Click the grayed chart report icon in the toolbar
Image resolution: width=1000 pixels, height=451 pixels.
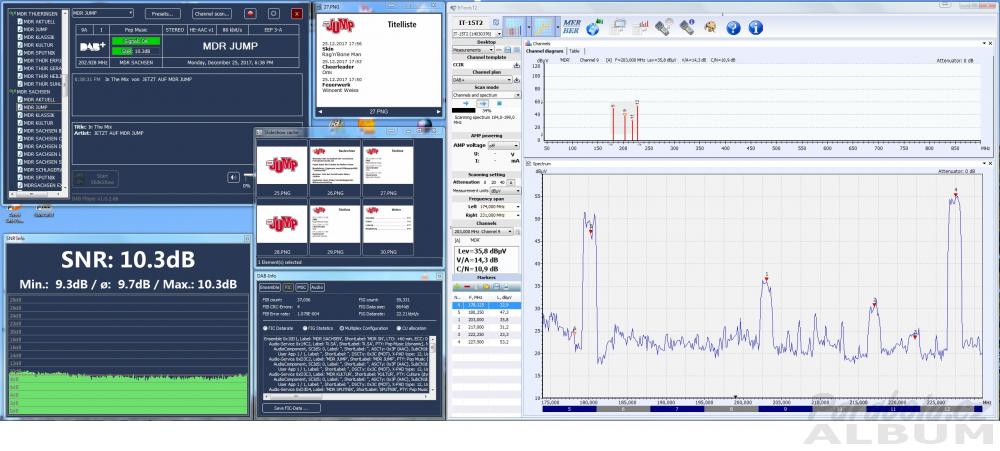pos(641,27)
